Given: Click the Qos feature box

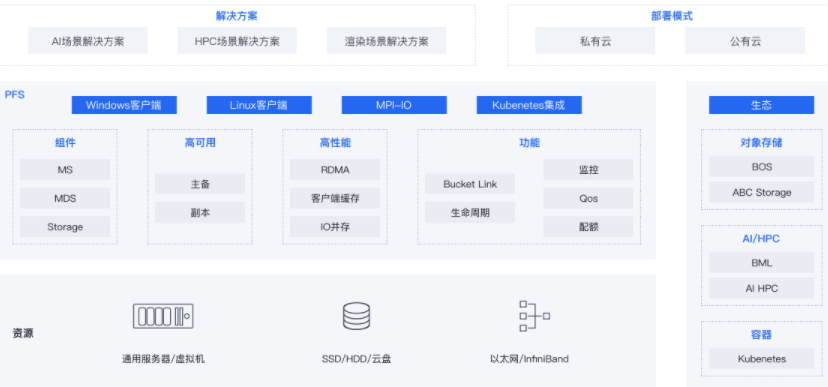Looking at the screenshot, I should click(x=588, y=199).
